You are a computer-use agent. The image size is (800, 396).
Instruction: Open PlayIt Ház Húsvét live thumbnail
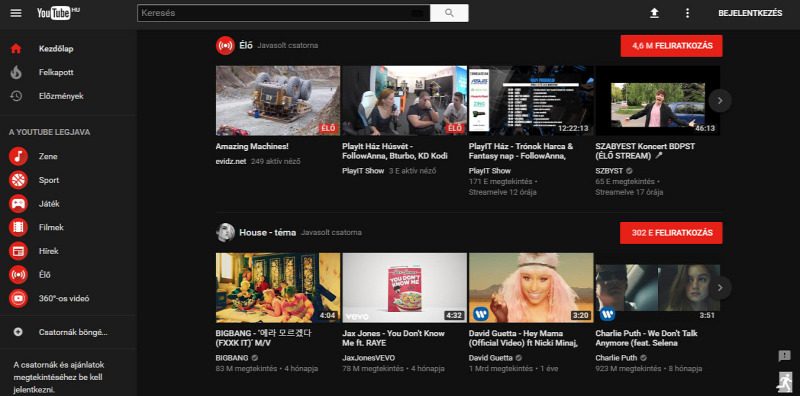(x=404, y=101)
